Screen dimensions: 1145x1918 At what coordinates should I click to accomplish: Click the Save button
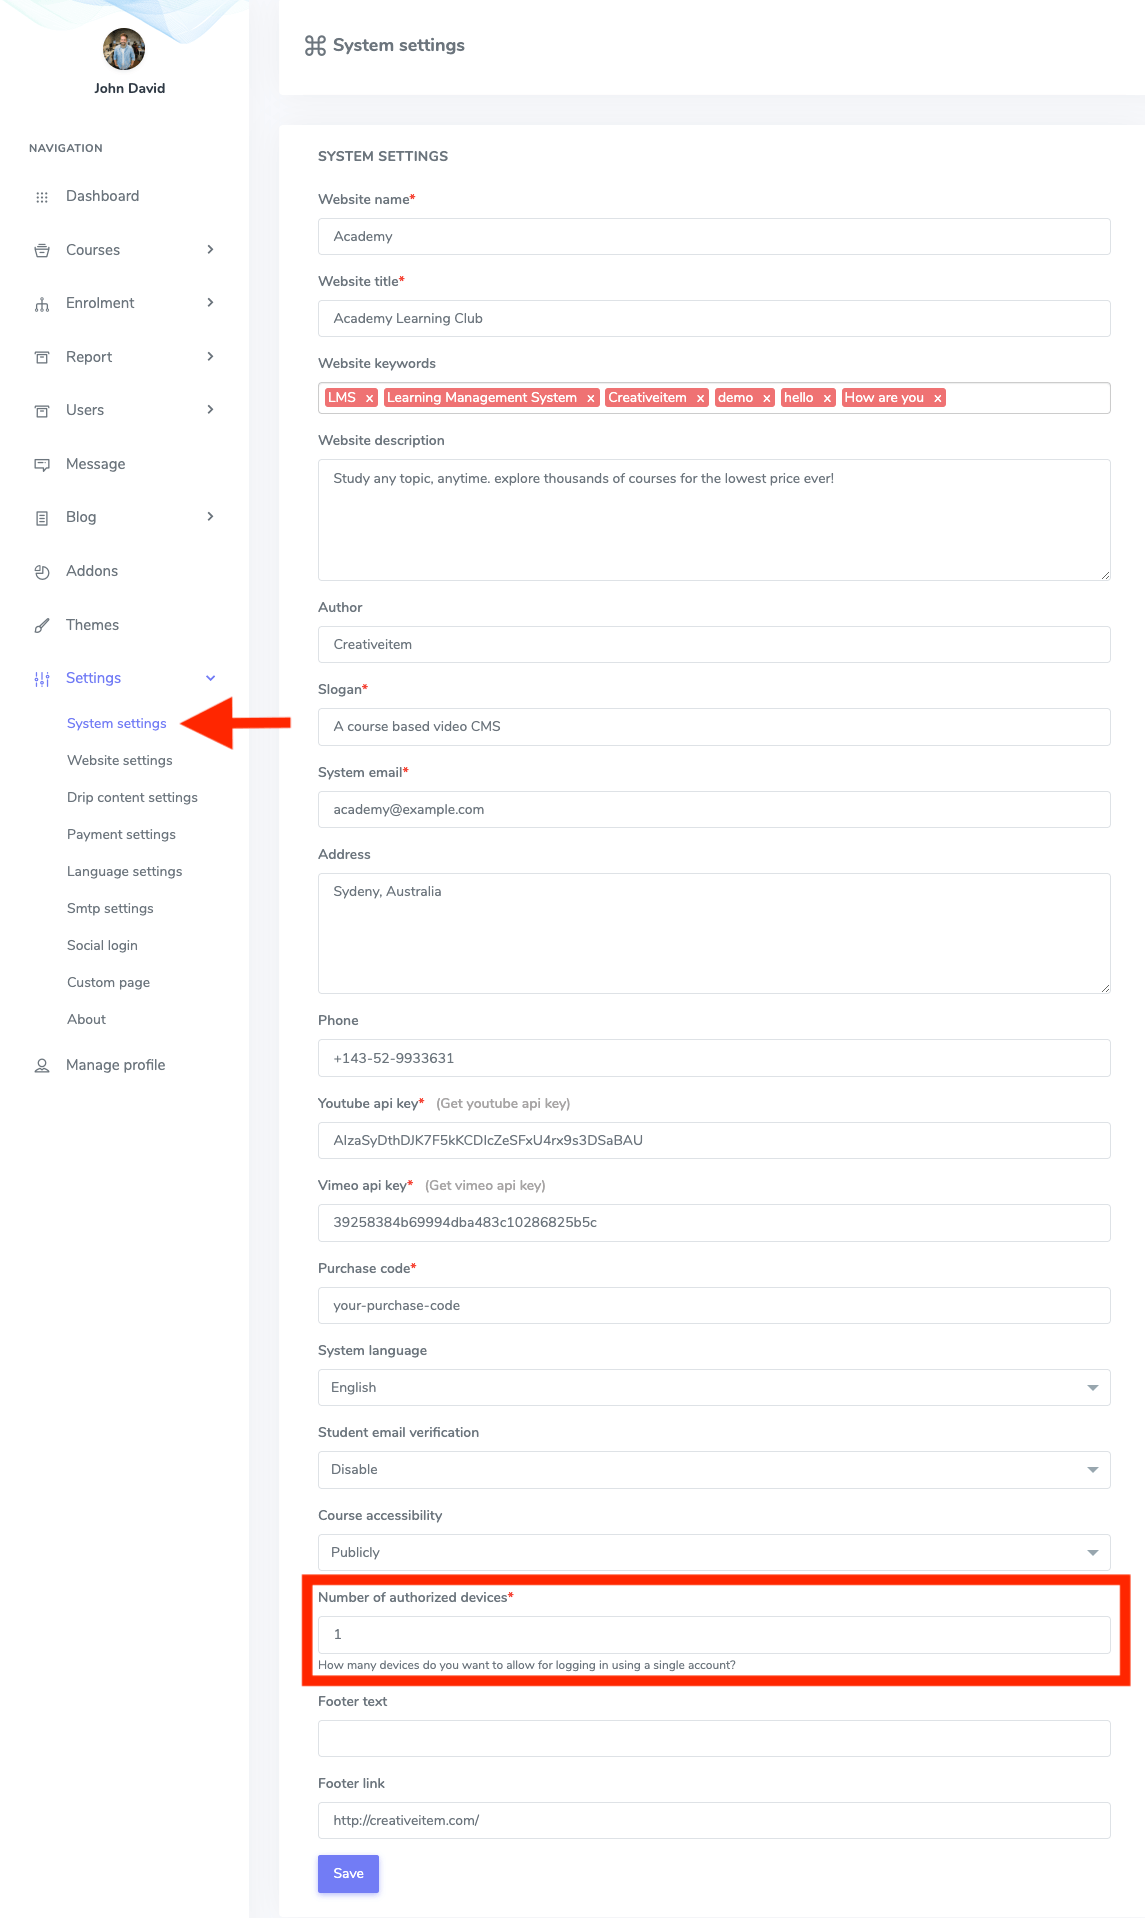pyautogui.click(x=348, y=1873)
